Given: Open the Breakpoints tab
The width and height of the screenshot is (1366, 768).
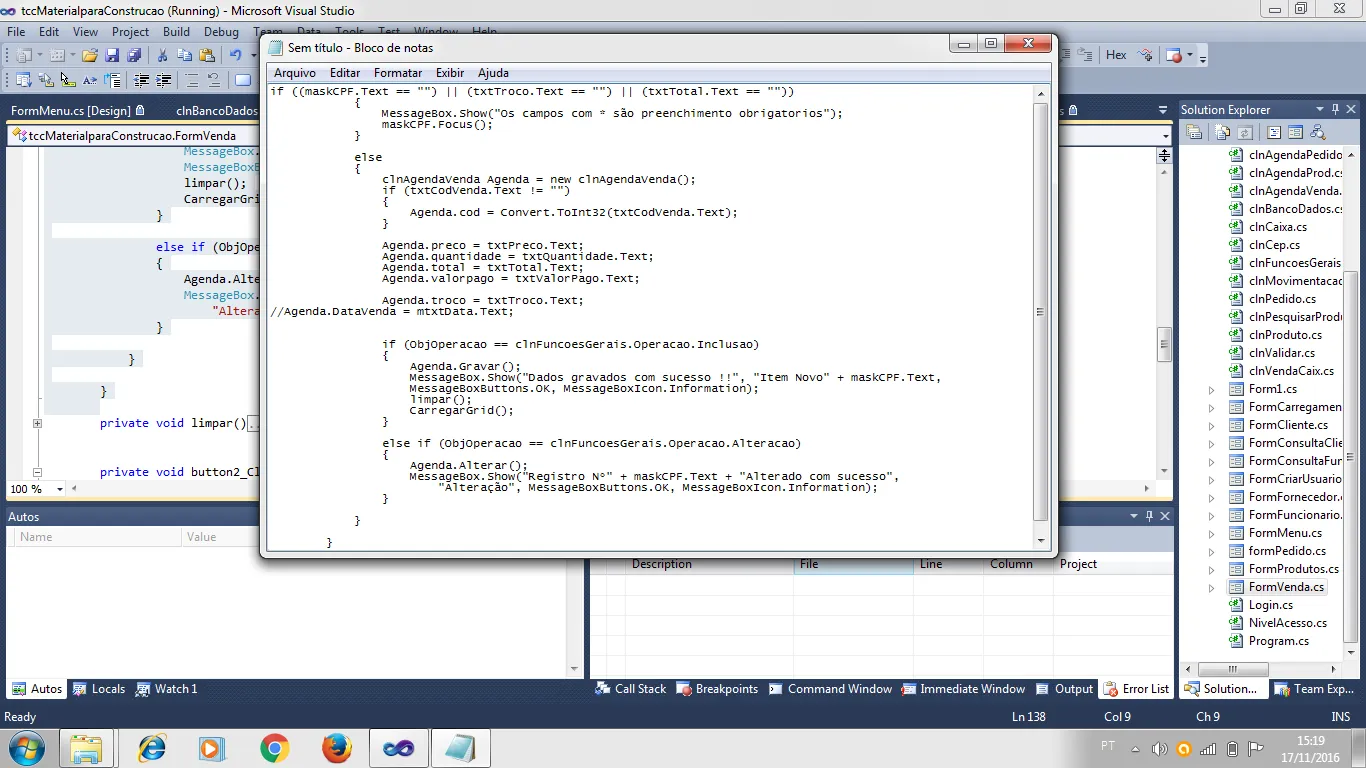Looking at the screenshot, I should tap(717, 689).
